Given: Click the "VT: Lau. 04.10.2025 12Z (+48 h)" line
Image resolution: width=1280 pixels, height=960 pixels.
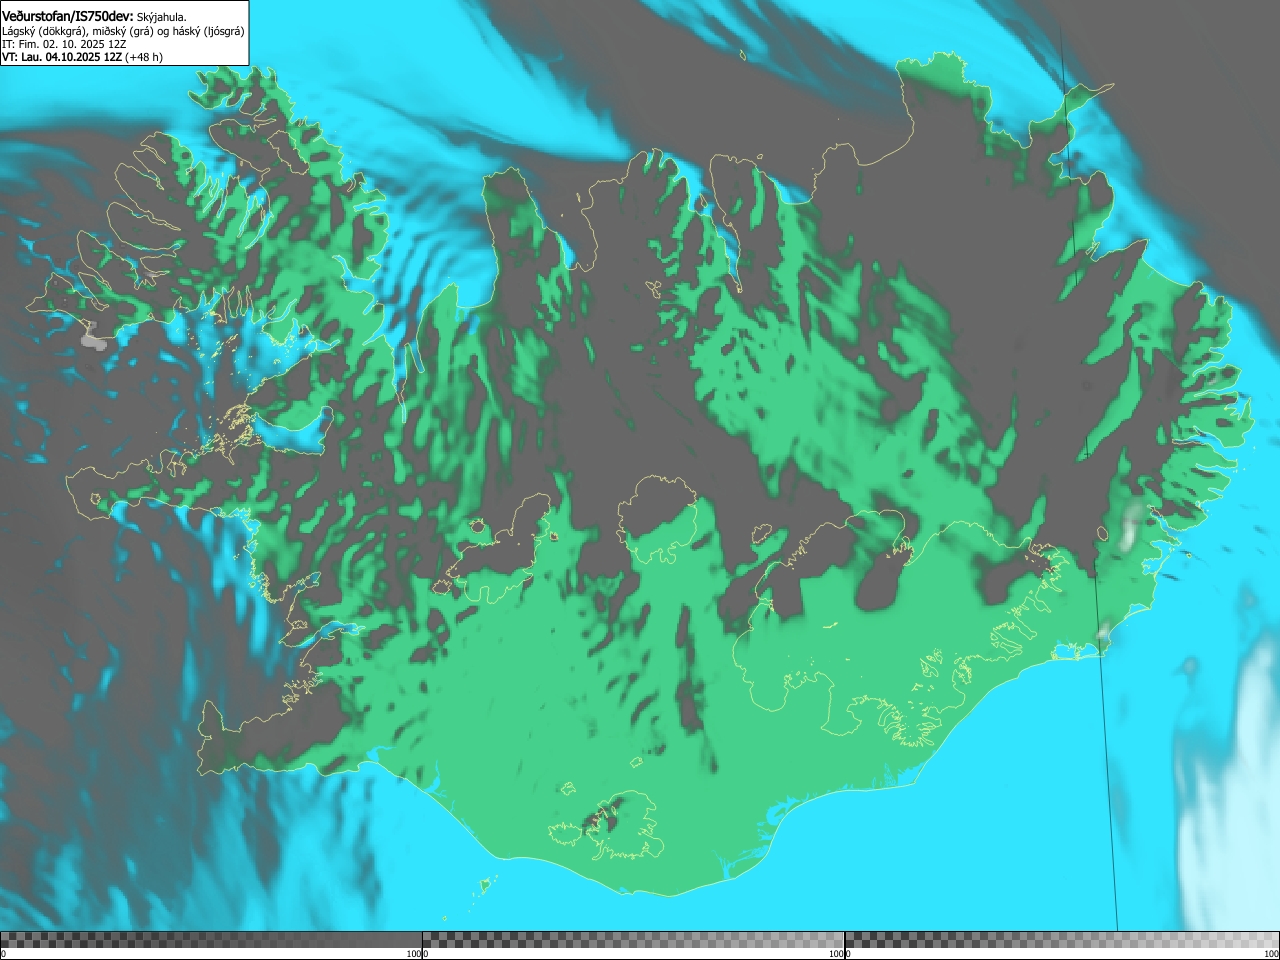Looking at the screenshot, I should click(82, 57).
